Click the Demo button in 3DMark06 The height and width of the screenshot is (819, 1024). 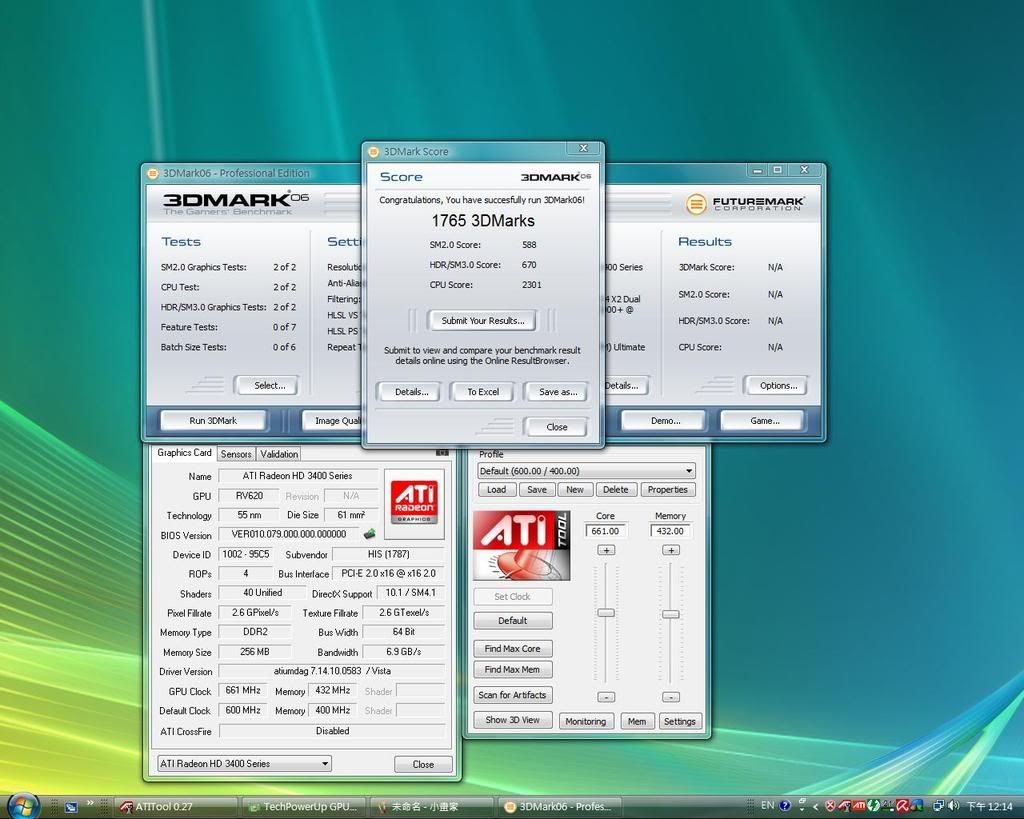pyautogui.click(x=665, y=421)
